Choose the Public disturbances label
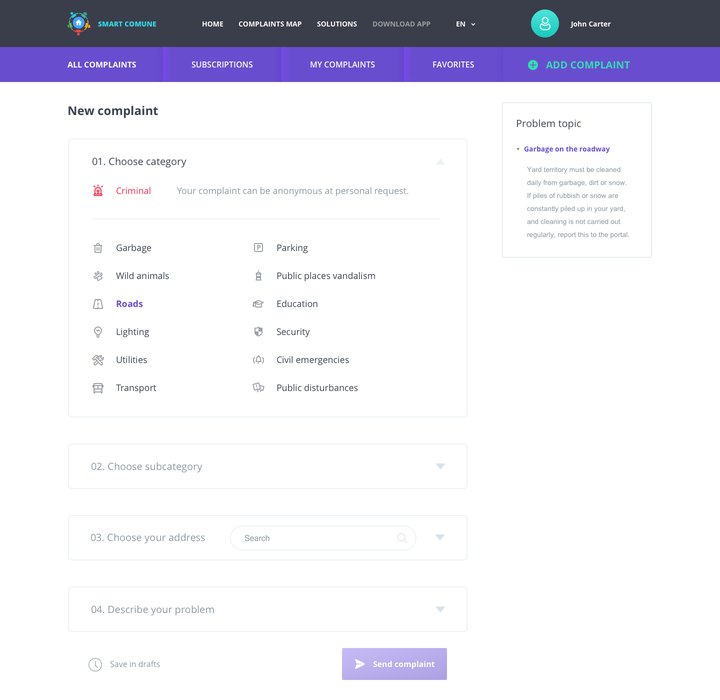Image resolution: width=720 pixels, height=700 pixels. [x=317, y=388]
